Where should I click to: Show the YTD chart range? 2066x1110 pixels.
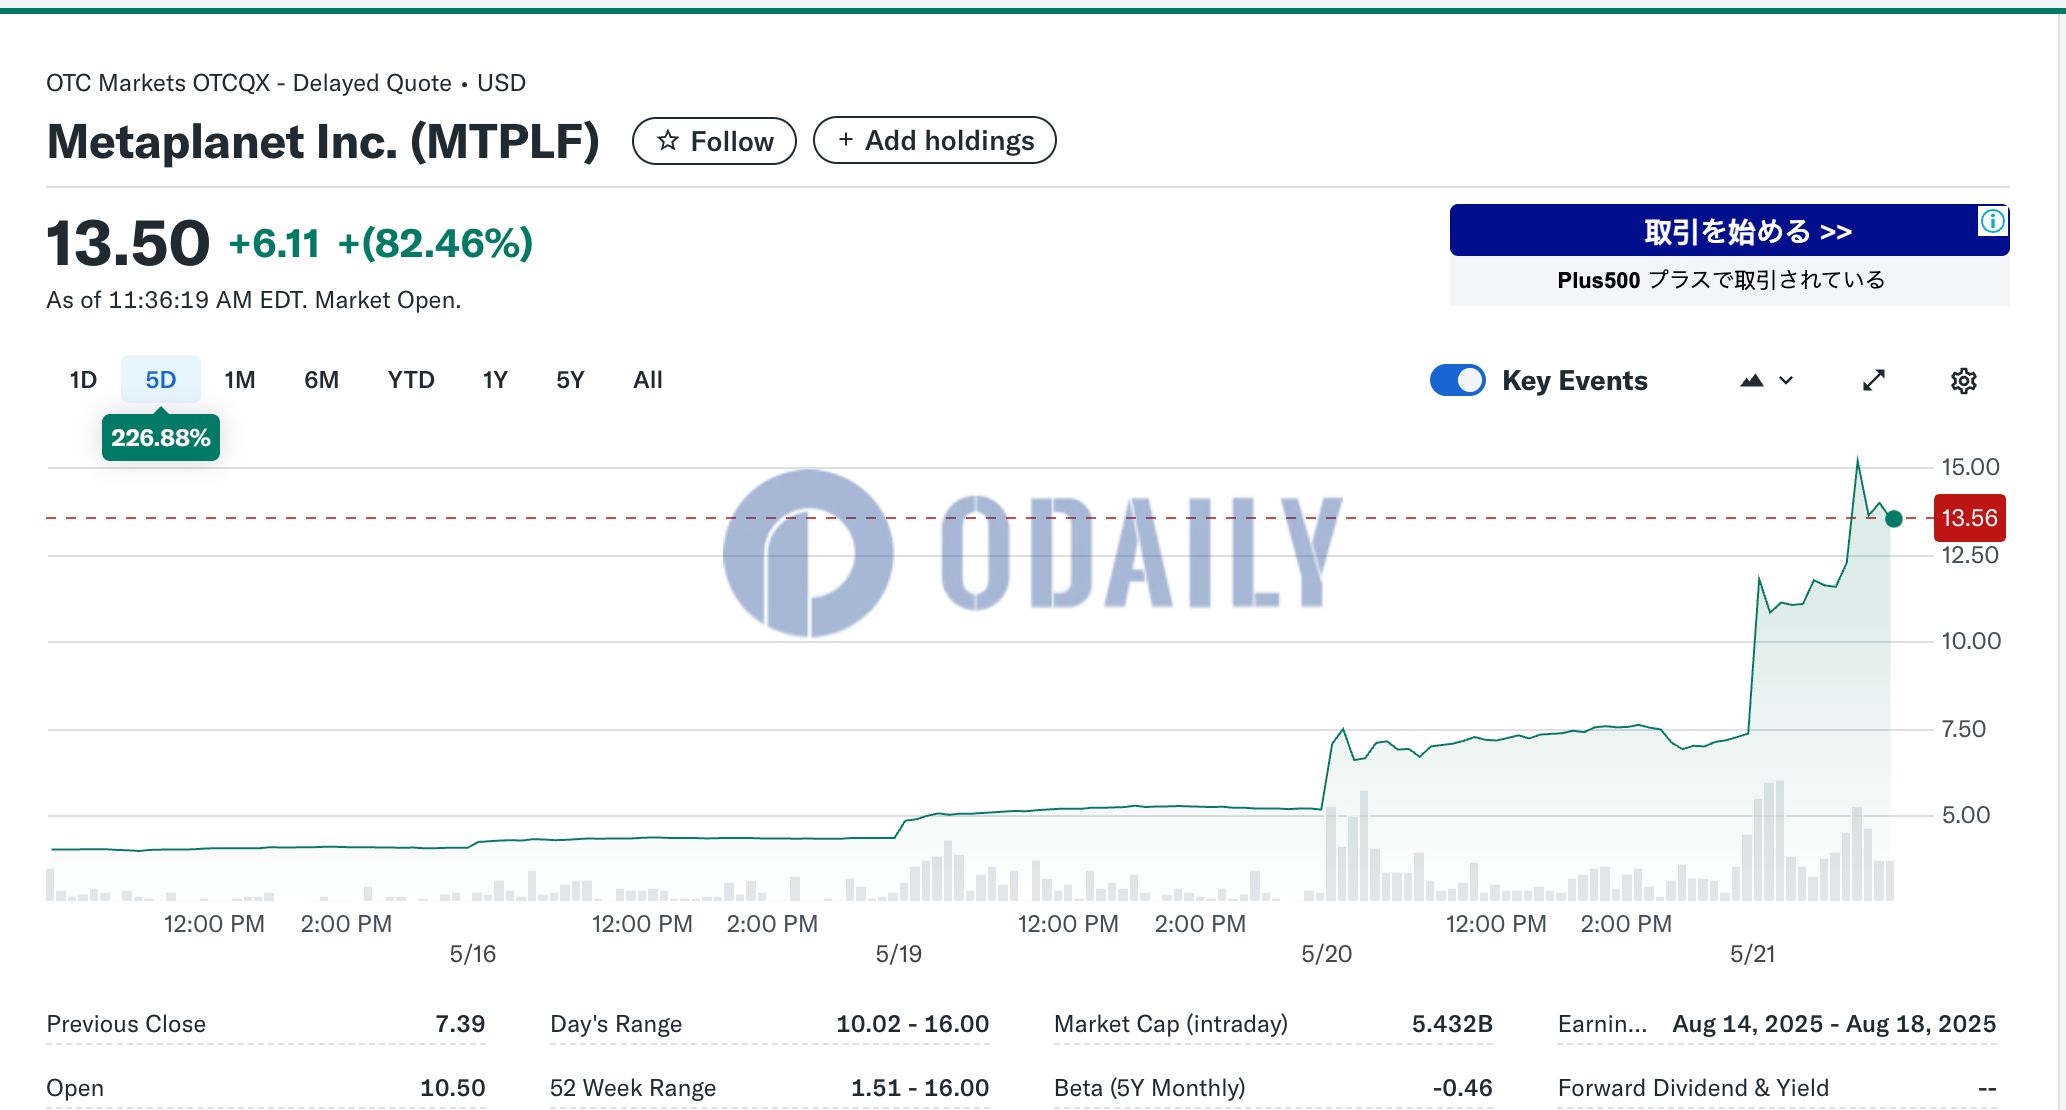click(411, 380)
